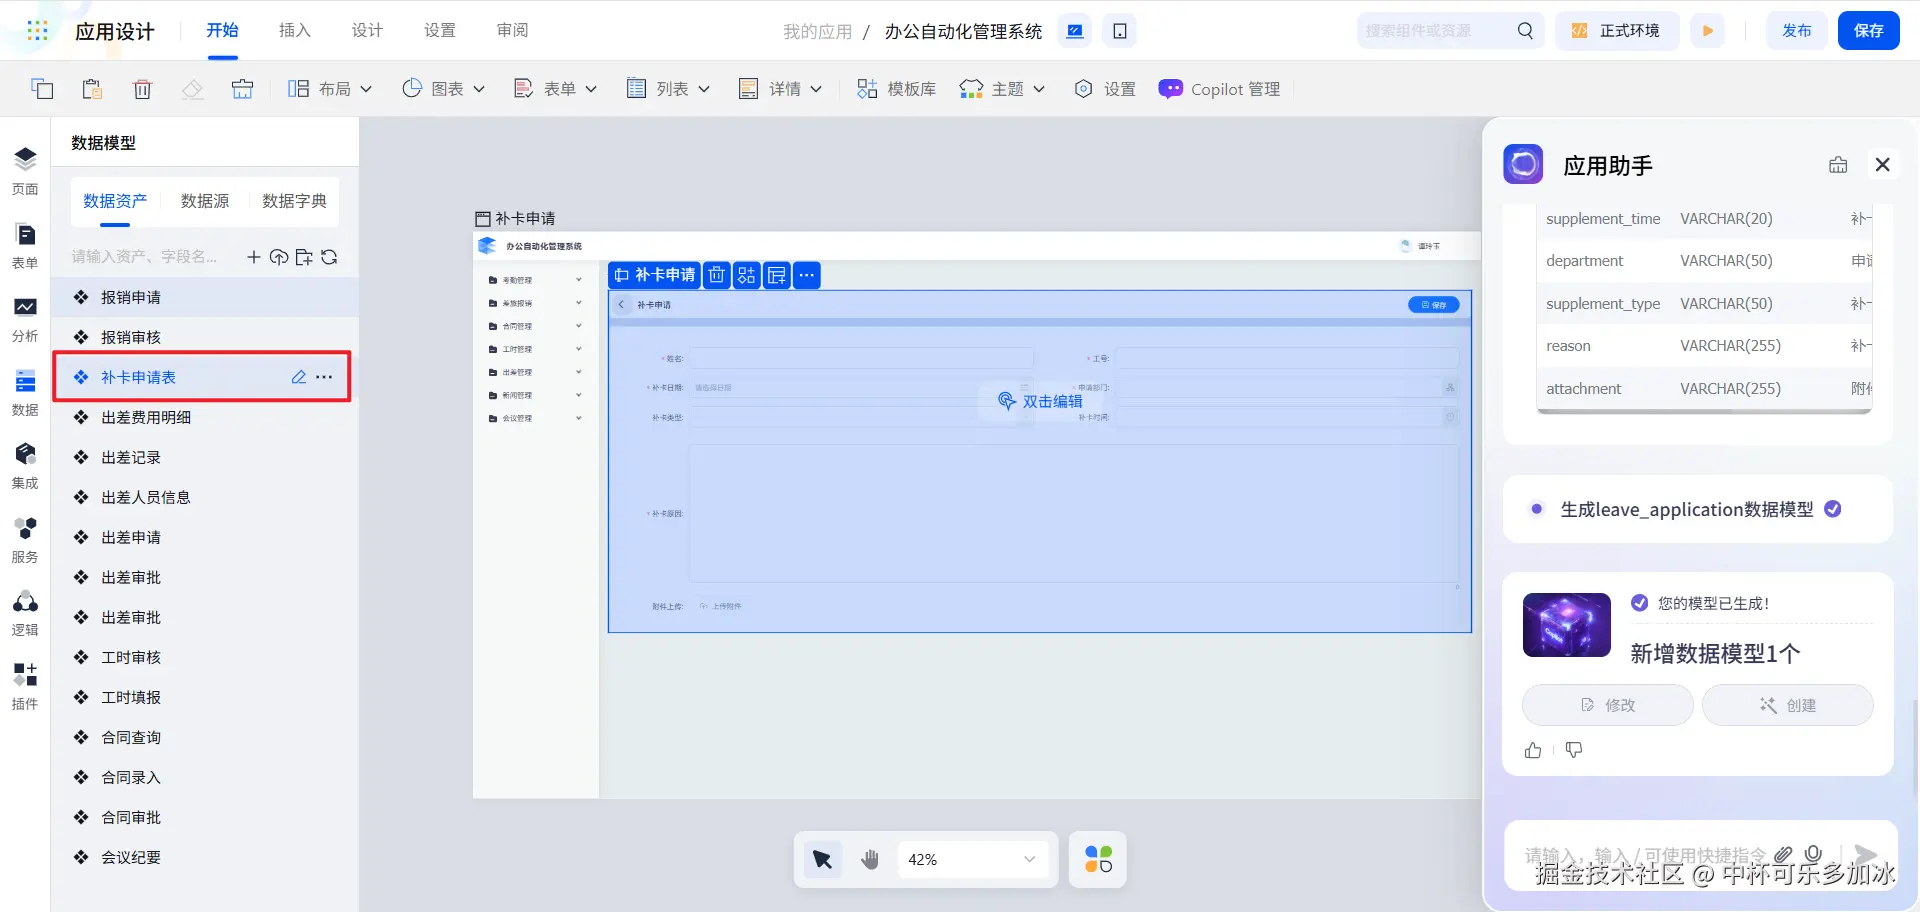1920x912 pixels.
Task: Select the 数据资产 tab
Action: tap(115, 201)
